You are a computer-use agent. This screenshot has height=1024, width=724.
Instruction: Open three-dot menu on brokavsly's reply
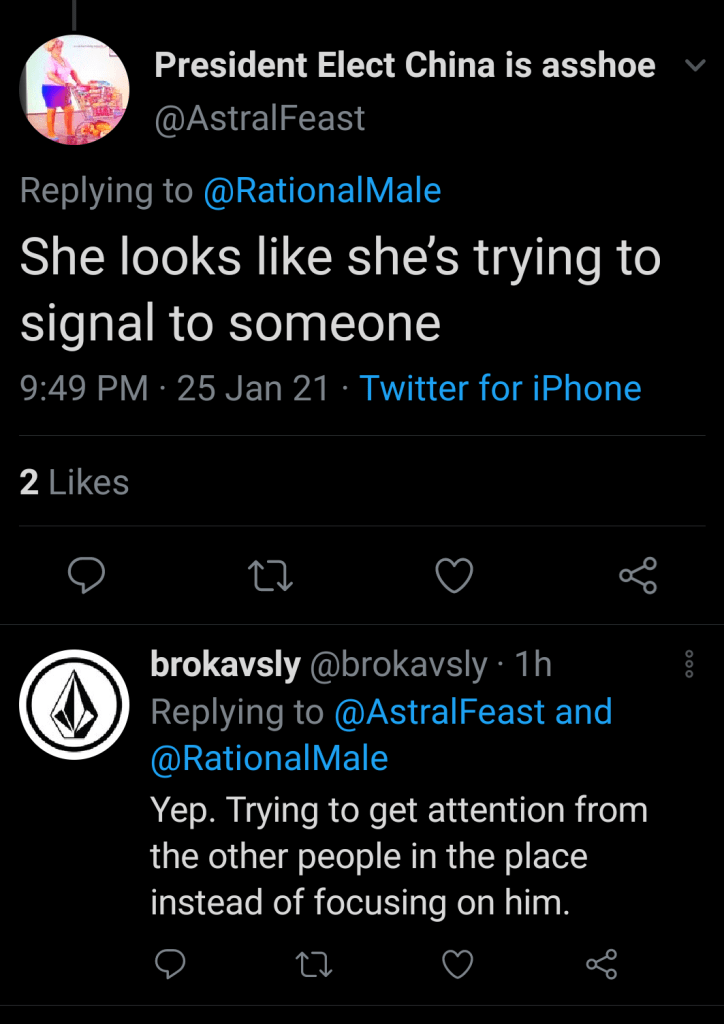[688, 665]
